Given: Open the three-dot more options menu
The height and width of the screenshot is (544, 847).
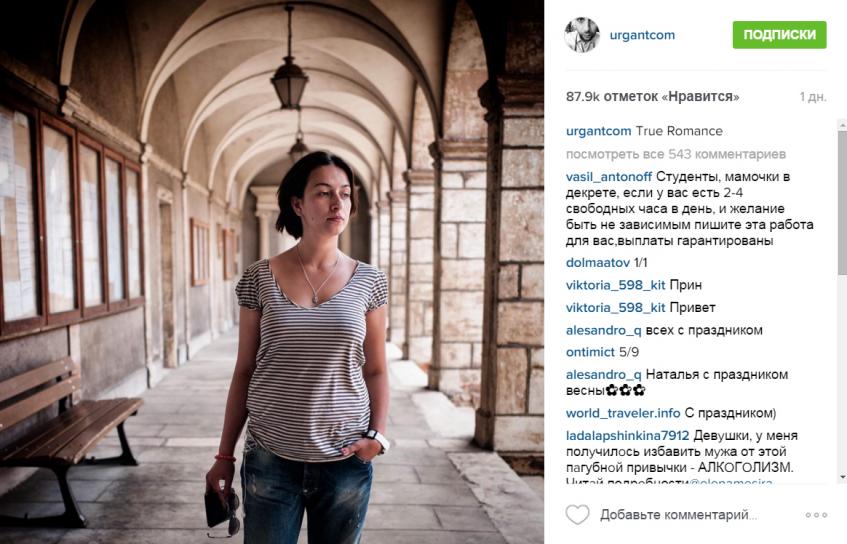Looking at the screenshot, I should (x=816, y=515).
